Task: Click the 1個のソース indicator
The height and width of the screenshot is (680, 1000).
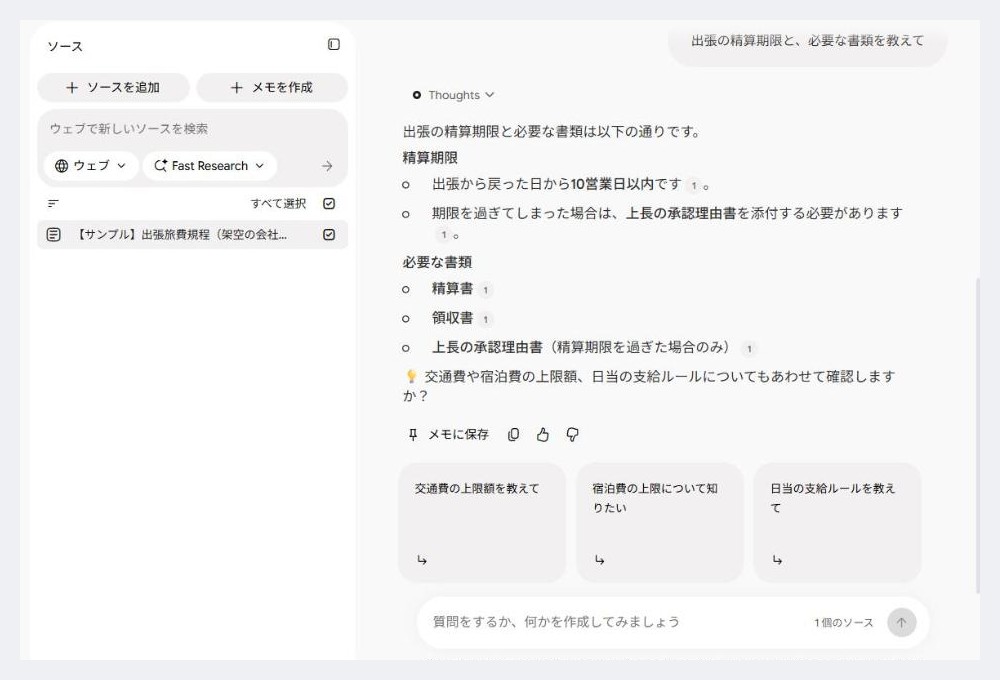Action: (x=843, y=623)
